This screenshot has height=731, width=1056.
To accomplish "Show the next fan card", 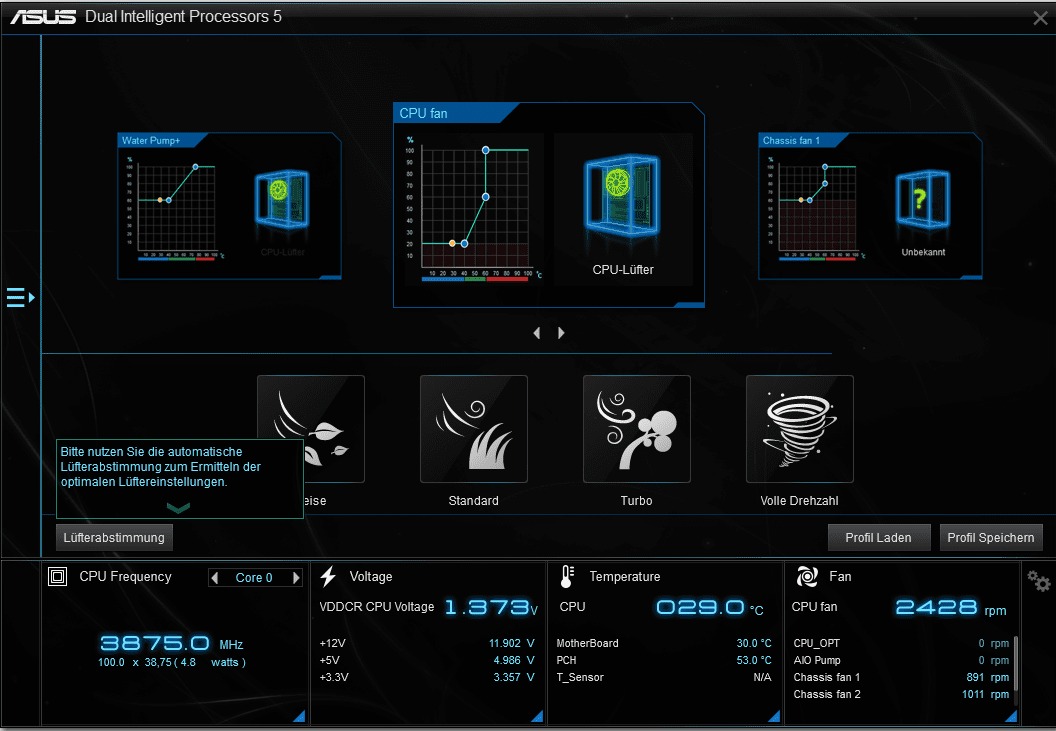I will (561, 333).
